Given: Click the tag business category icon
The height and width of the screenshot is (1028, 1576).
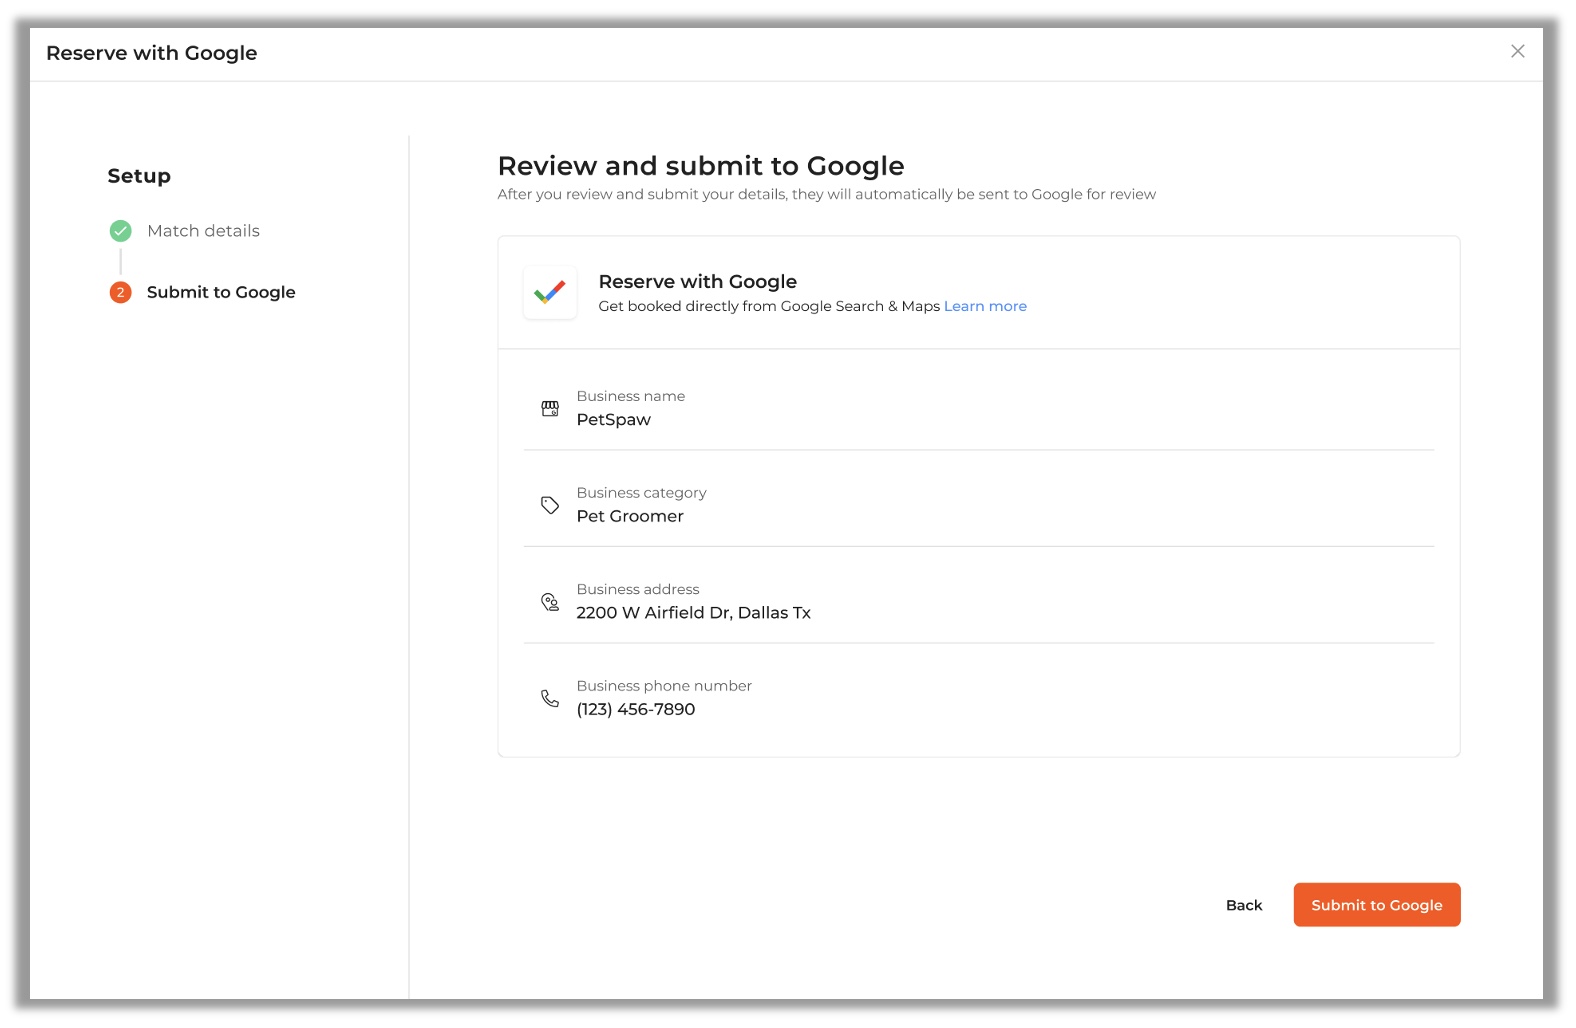Looking at the screenshot, I should tap(550, 505).
